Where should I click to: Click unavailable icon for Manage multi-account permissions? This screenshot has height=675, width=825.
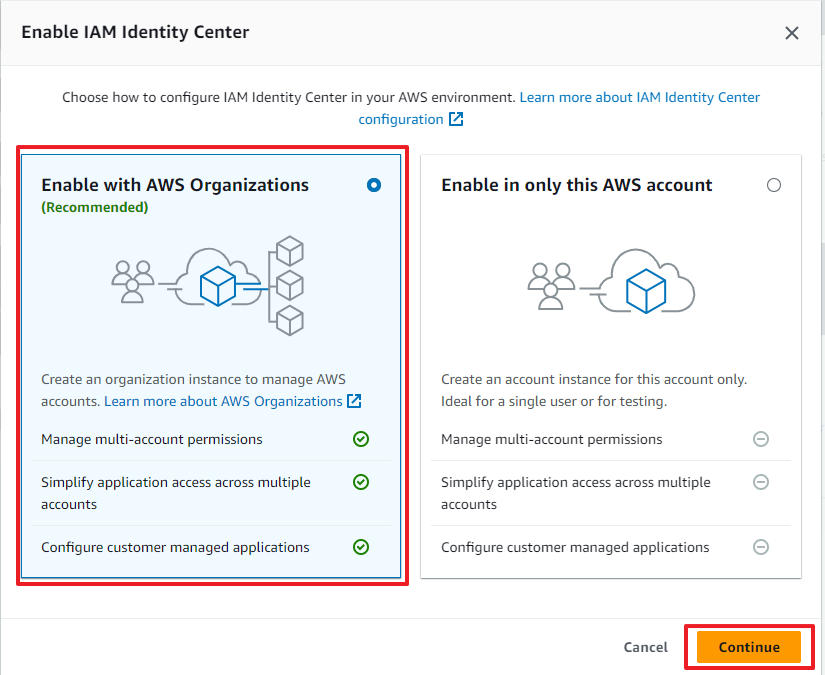(x=761, y=439)
